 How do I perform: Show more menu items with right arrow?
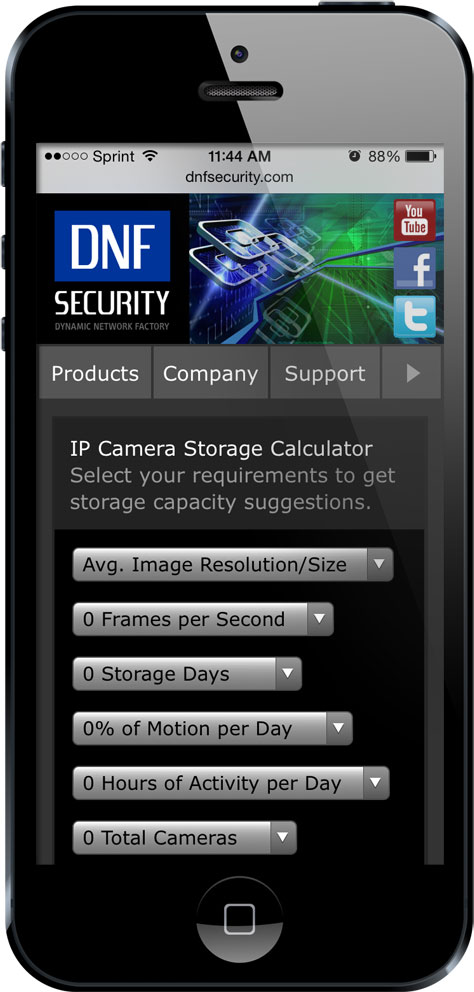pos(412,373)
